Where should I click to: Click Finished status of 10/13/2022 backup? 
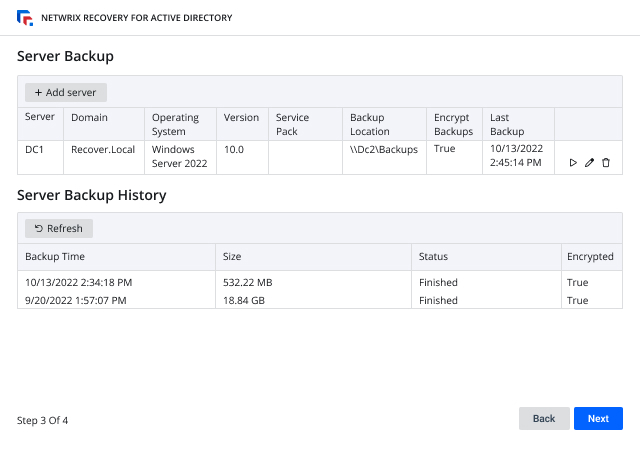point(438,283)
